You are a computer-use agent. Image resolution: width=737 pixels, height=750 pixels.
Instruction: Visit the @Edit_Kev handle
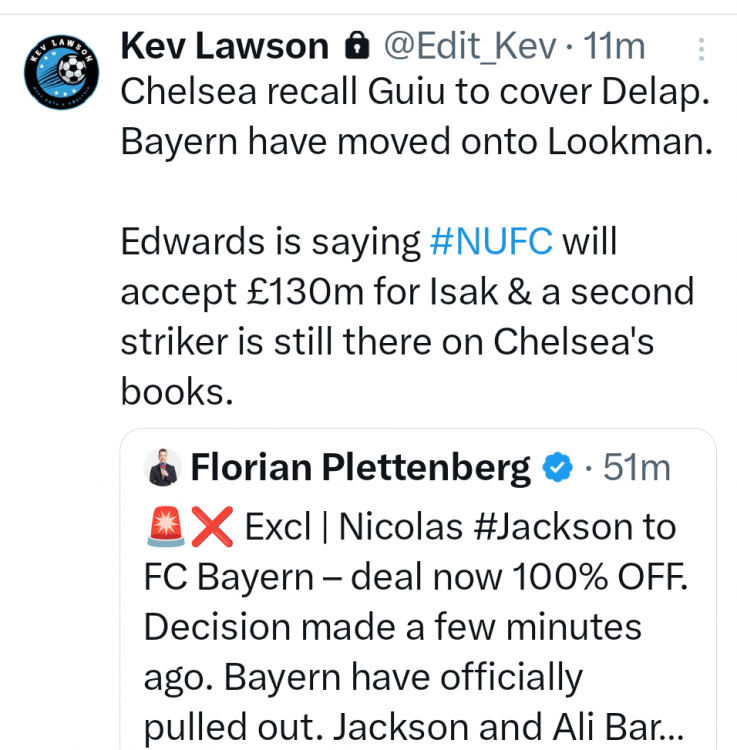[x=464, y=45]
